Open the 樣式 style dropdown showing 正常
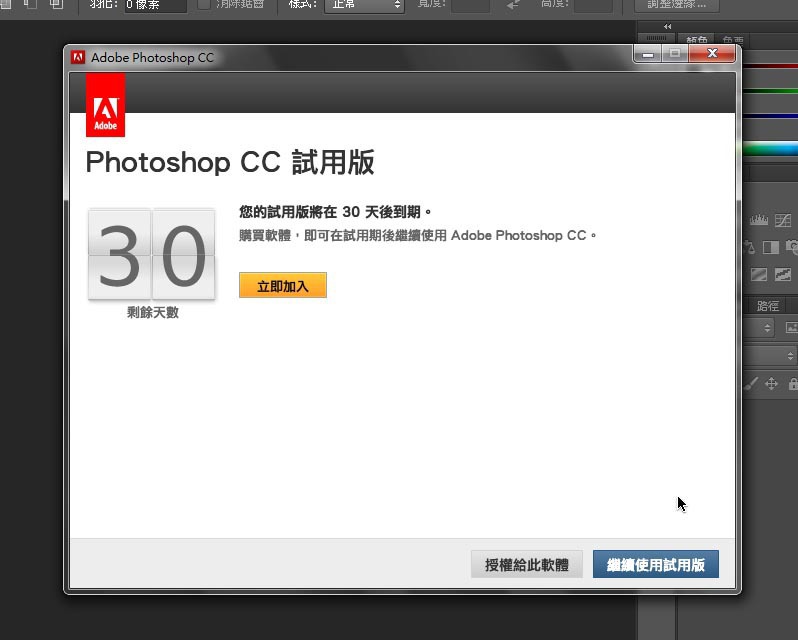Screen dimensions: 798x640 point(364,5)
